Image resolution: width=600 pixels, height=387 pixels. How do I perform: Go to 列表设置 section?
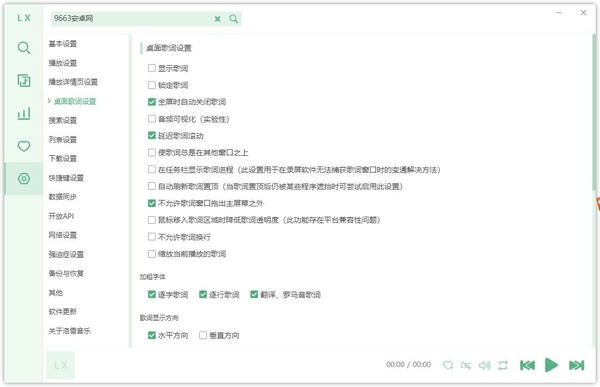click(63, 139)
